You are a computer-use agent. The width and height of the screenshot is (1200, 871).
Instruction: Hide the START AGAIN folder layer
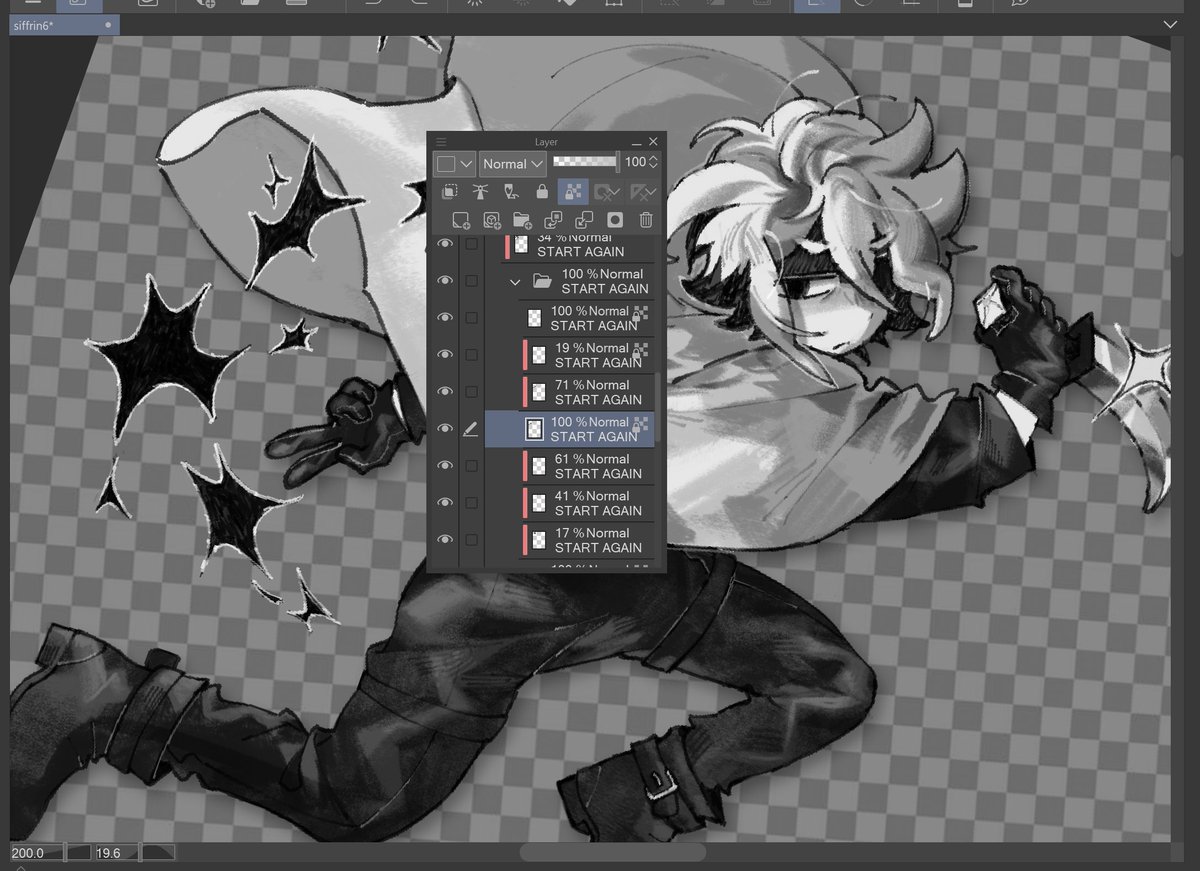coord(445,281)
